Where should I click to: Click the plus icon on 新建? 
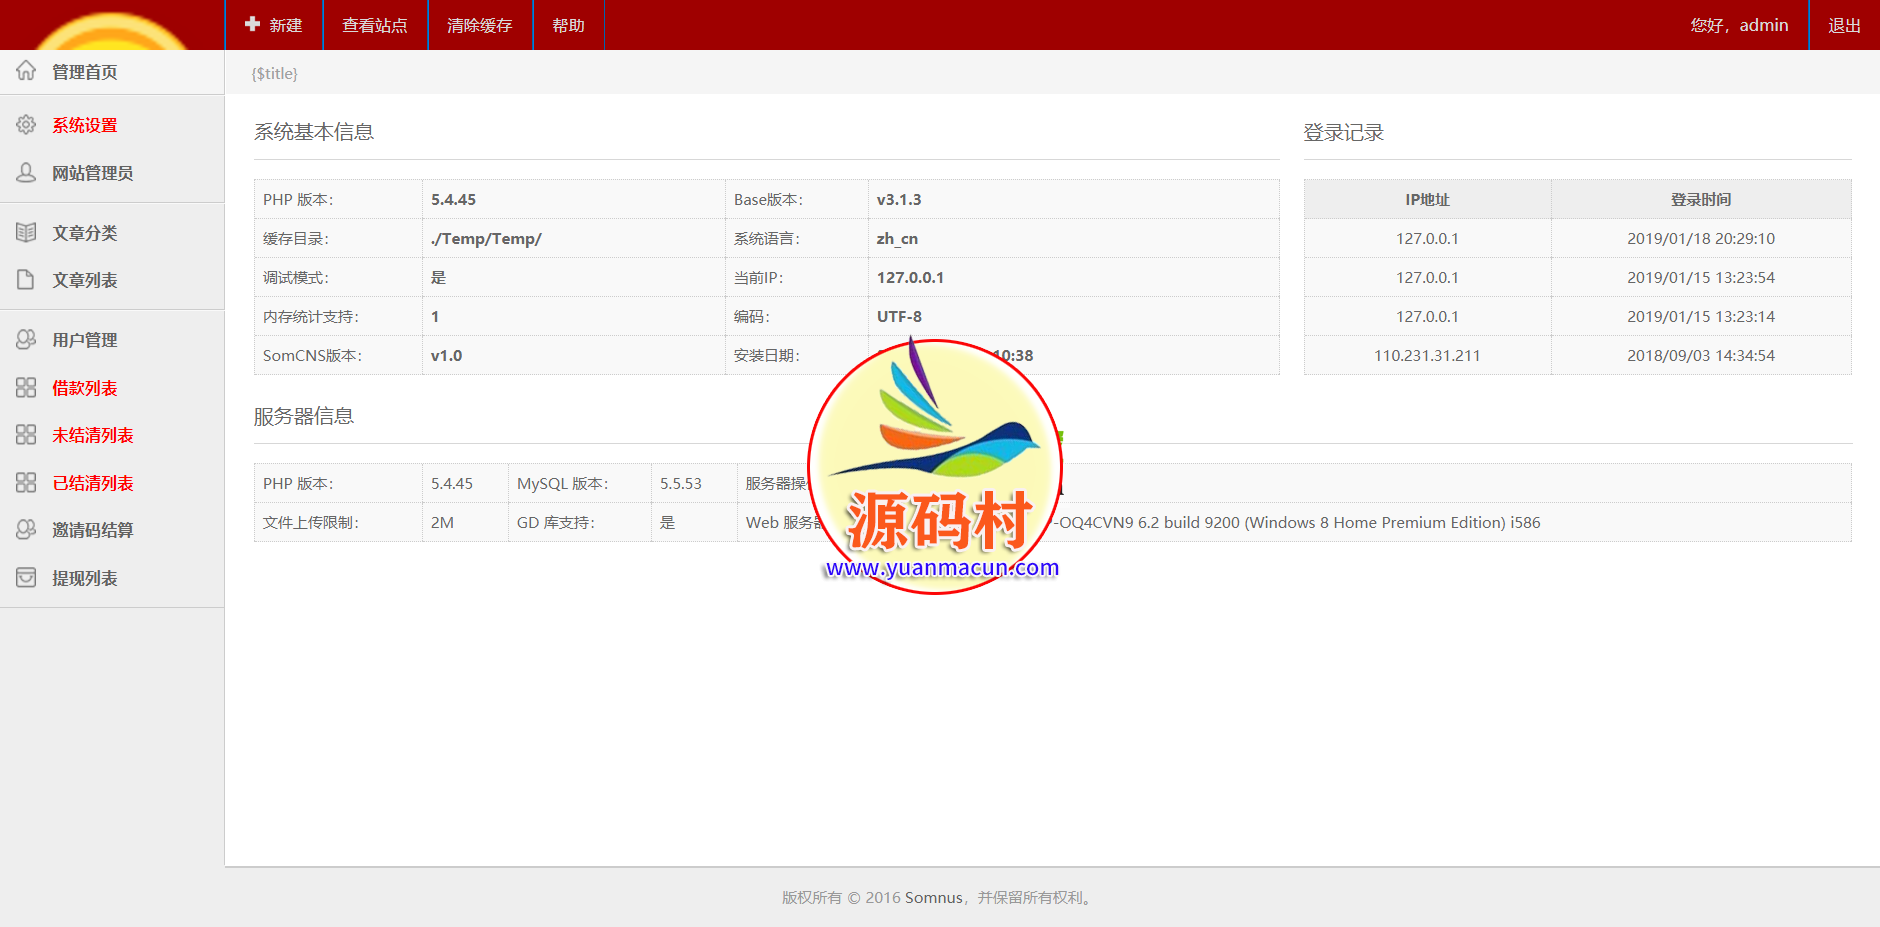[252, 24]
